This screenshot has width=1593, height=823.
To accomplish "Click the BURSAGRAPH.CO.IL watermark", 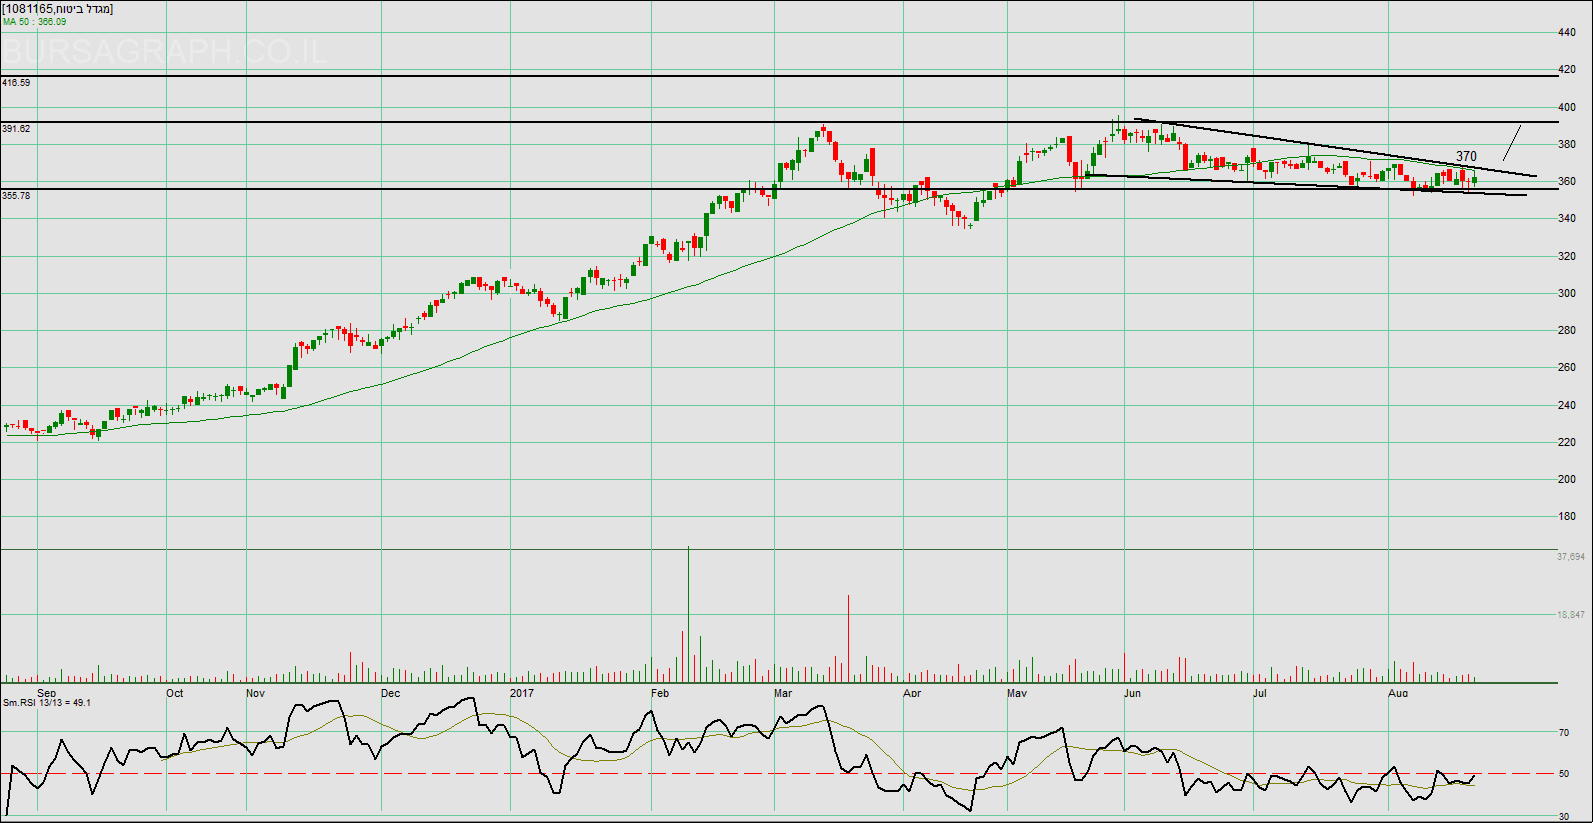I will point(165,52).
